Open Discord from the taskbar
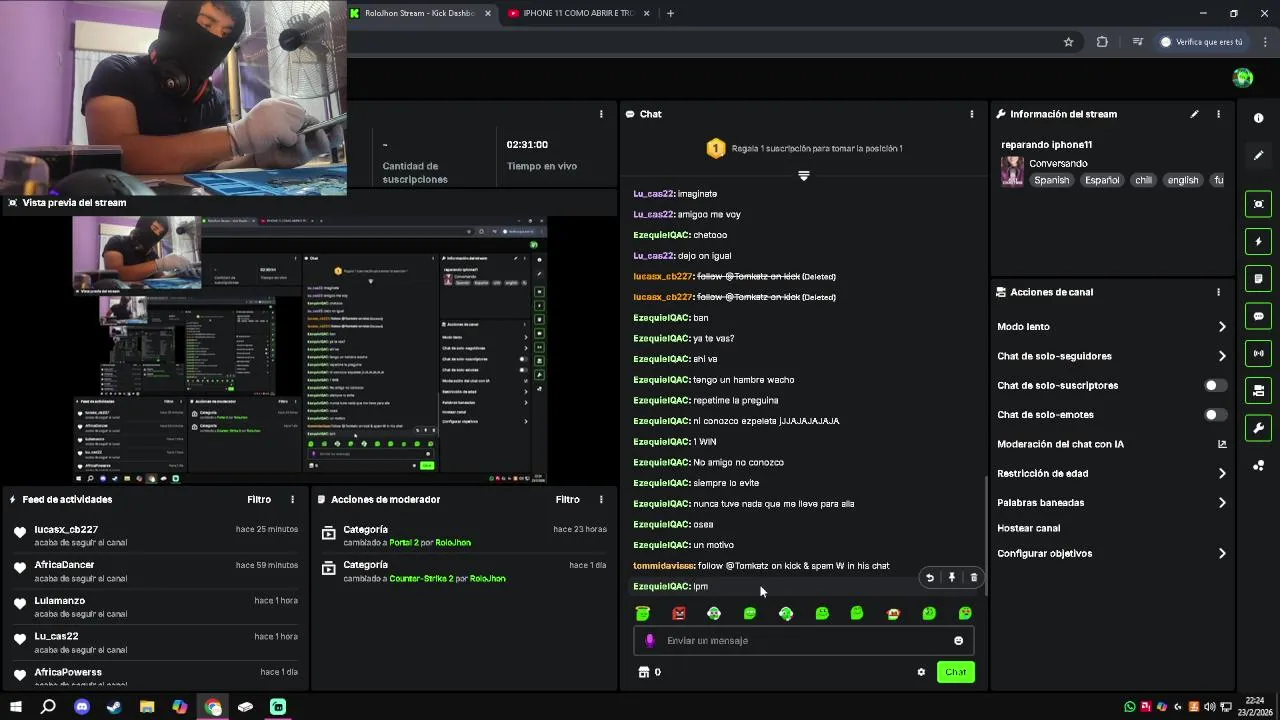 tap(82, 707)
